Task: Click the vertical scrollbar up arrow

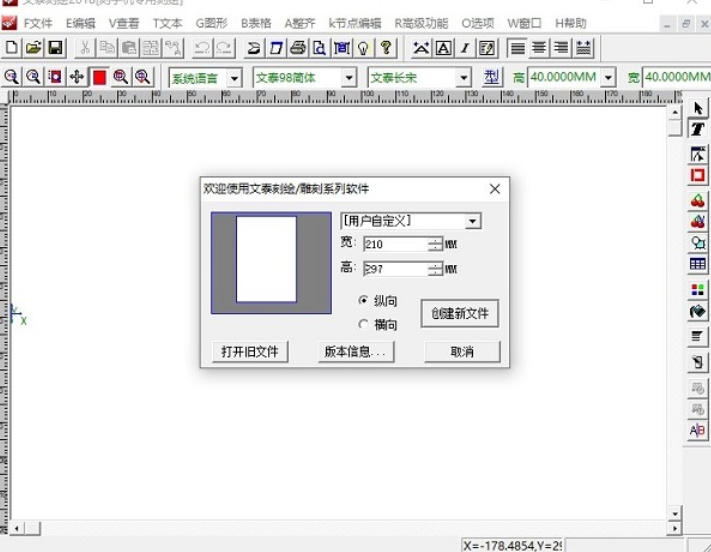Action: pos(675,112)
